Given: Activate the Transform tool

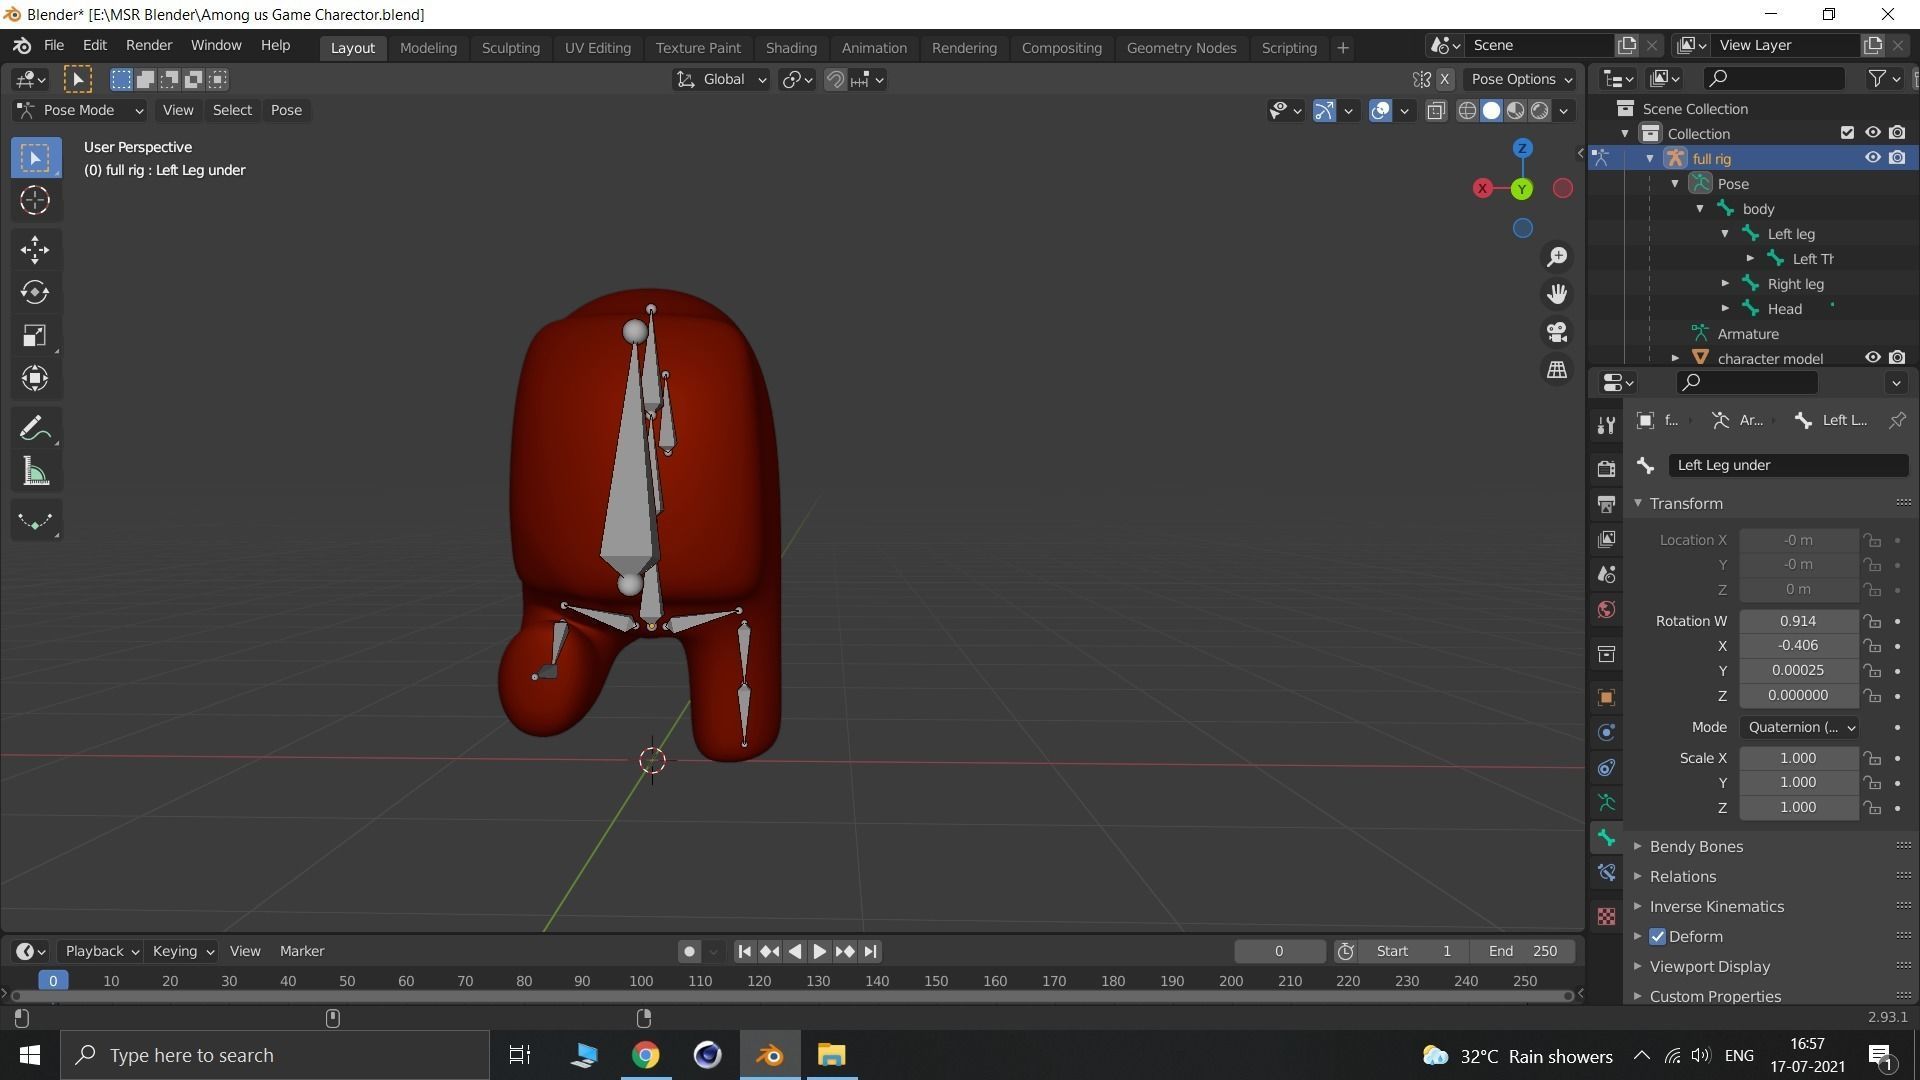Looking at the screenshot, I should tap(36, 378).
